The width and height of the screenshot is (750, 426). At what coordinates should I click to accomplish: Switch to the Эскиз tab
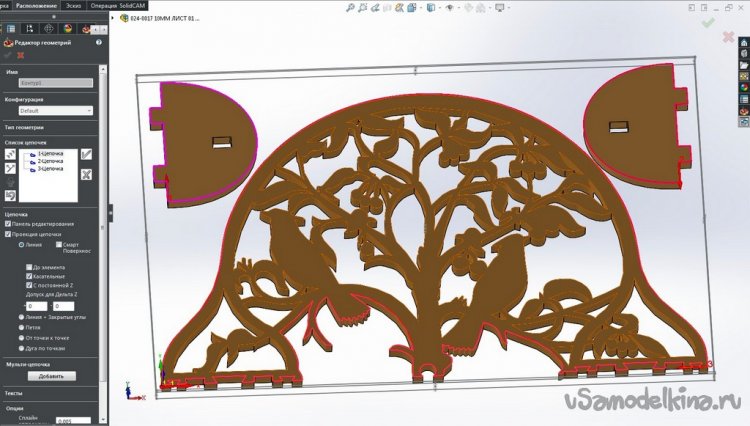tap(71, 5)
